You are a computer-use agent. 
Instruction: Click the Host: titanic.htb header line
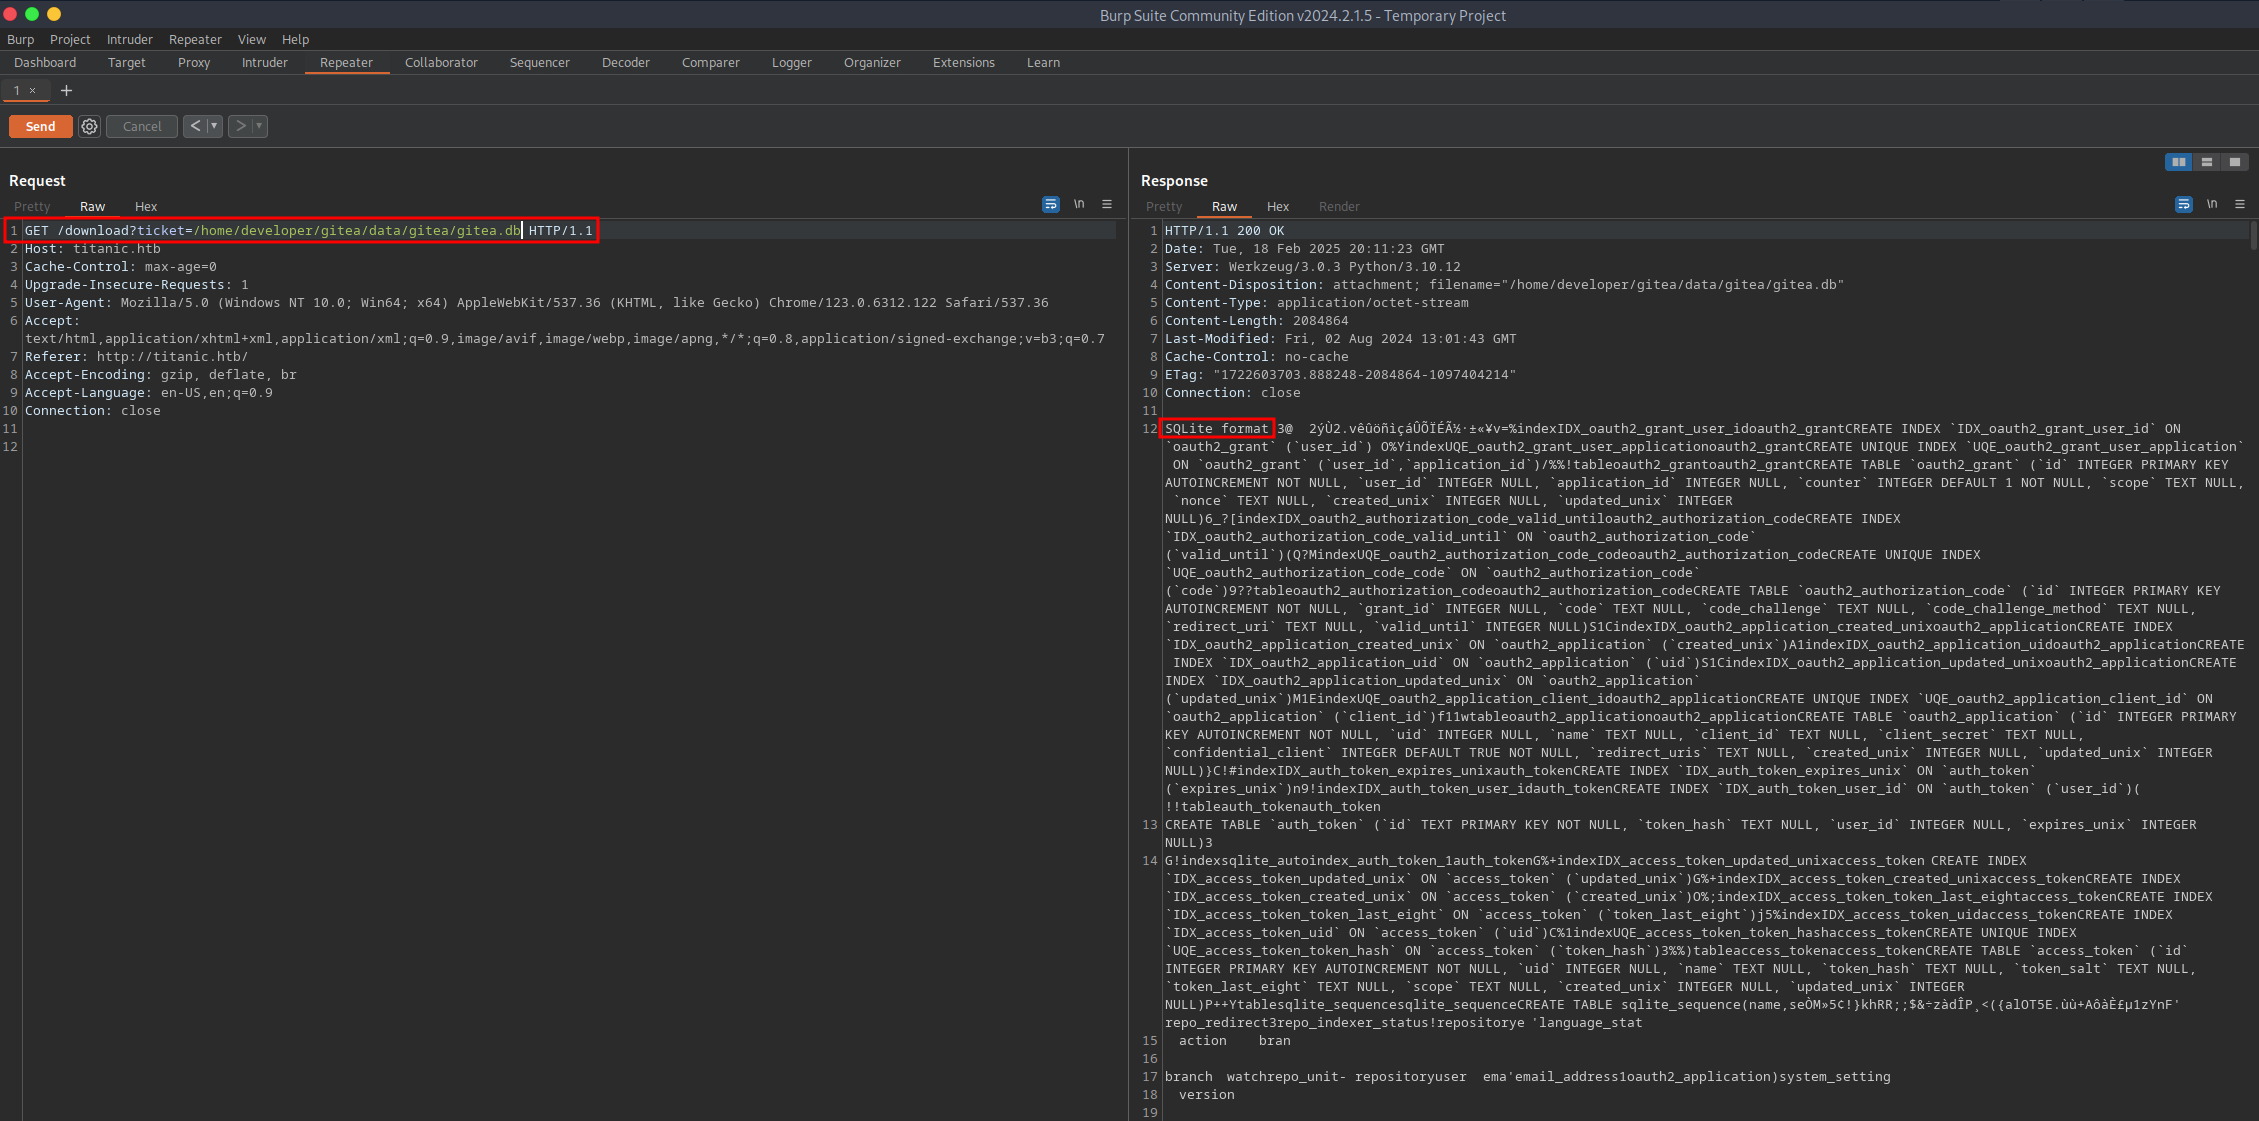[x=93, y=249]
